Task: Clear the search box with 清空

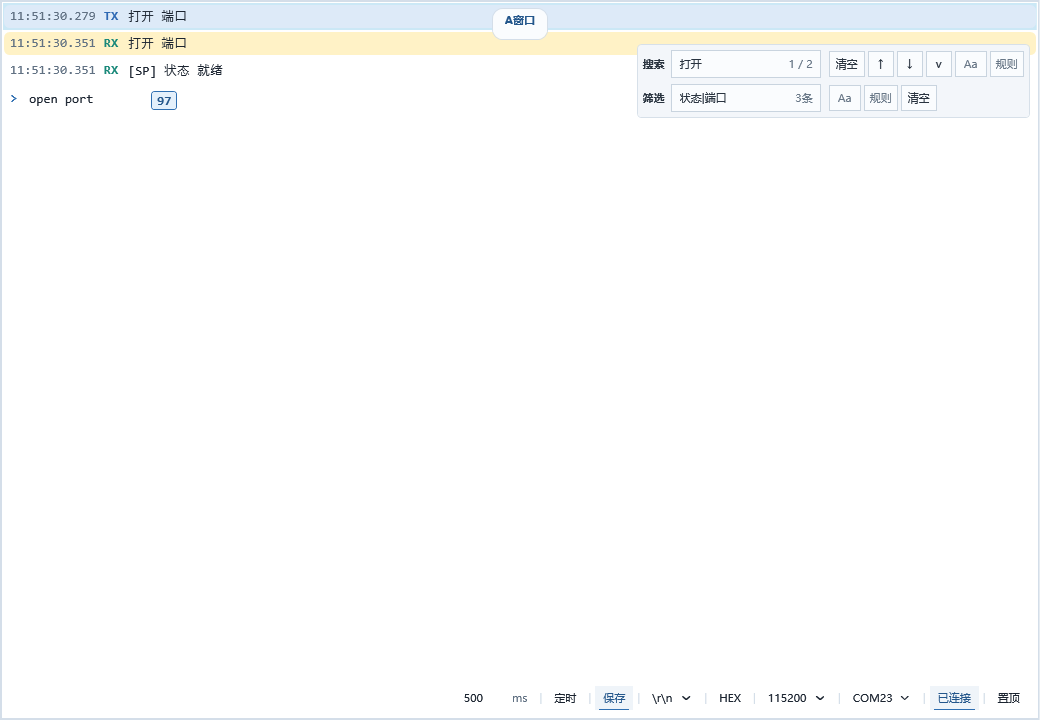Action: pyautogui.click(x=846, y=64)
